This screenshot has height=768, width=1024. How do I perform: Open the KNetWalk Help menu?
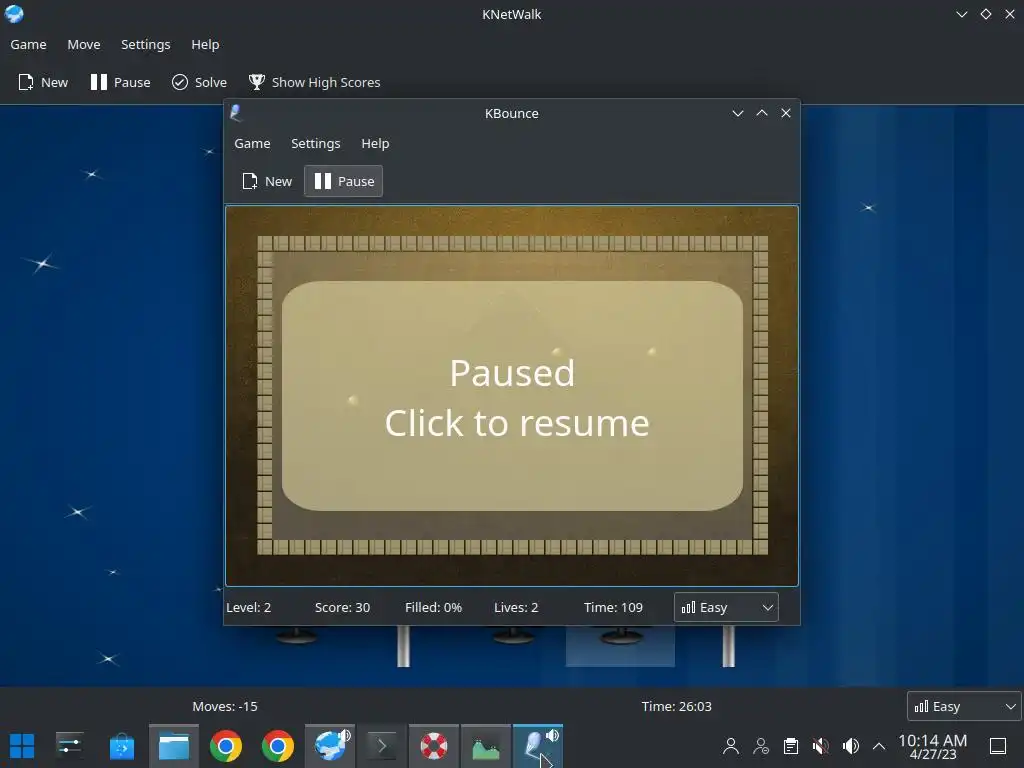pos(205,44)
